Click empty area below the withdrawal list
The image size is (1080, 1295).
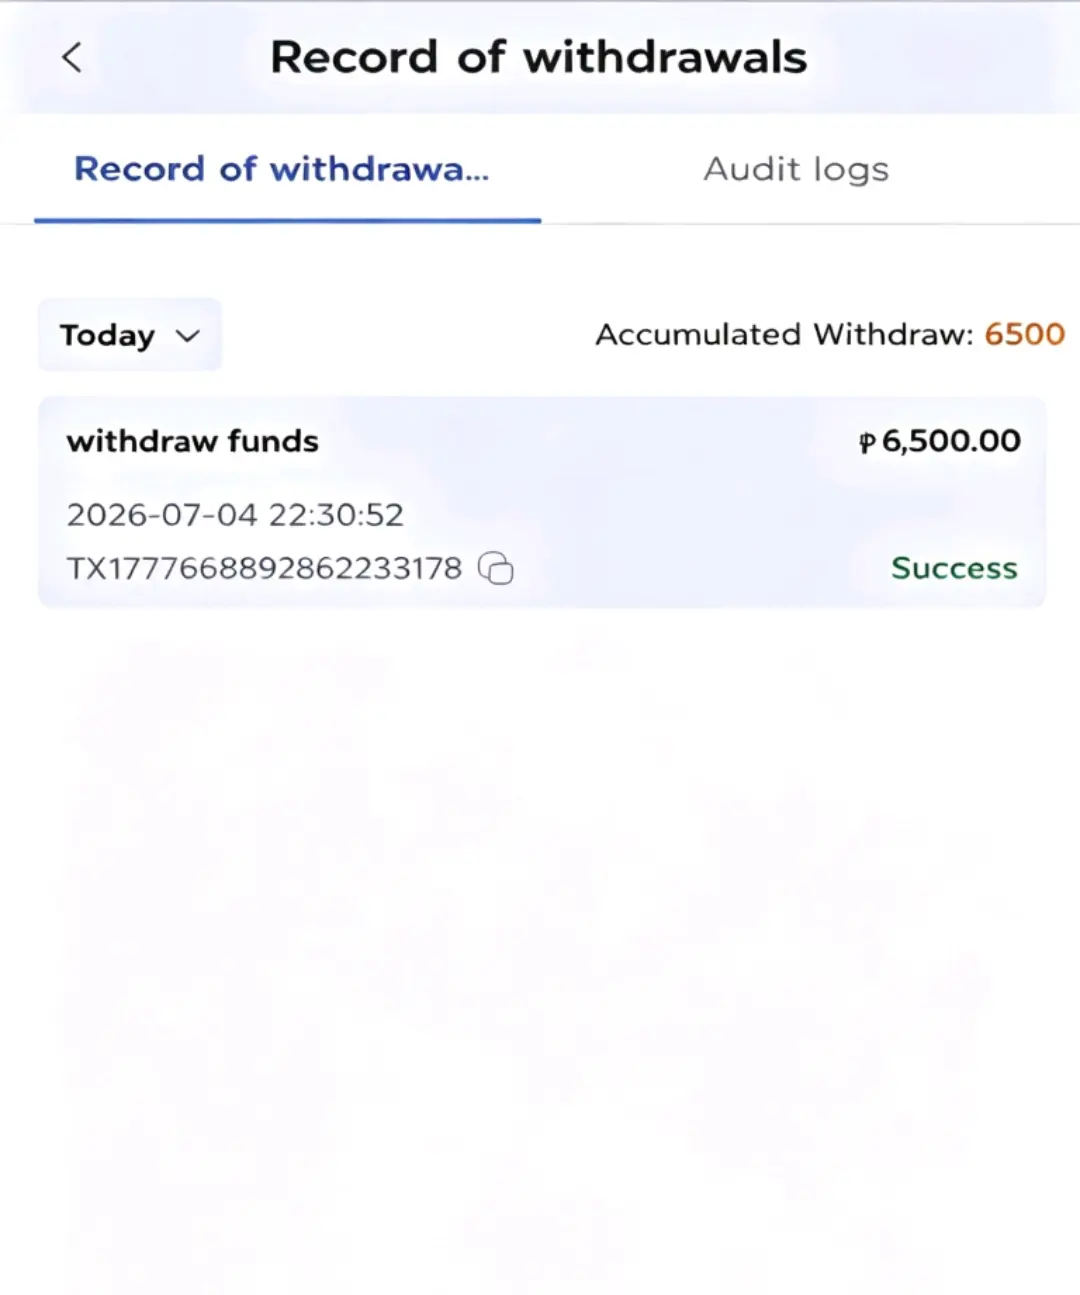(540, 950)
